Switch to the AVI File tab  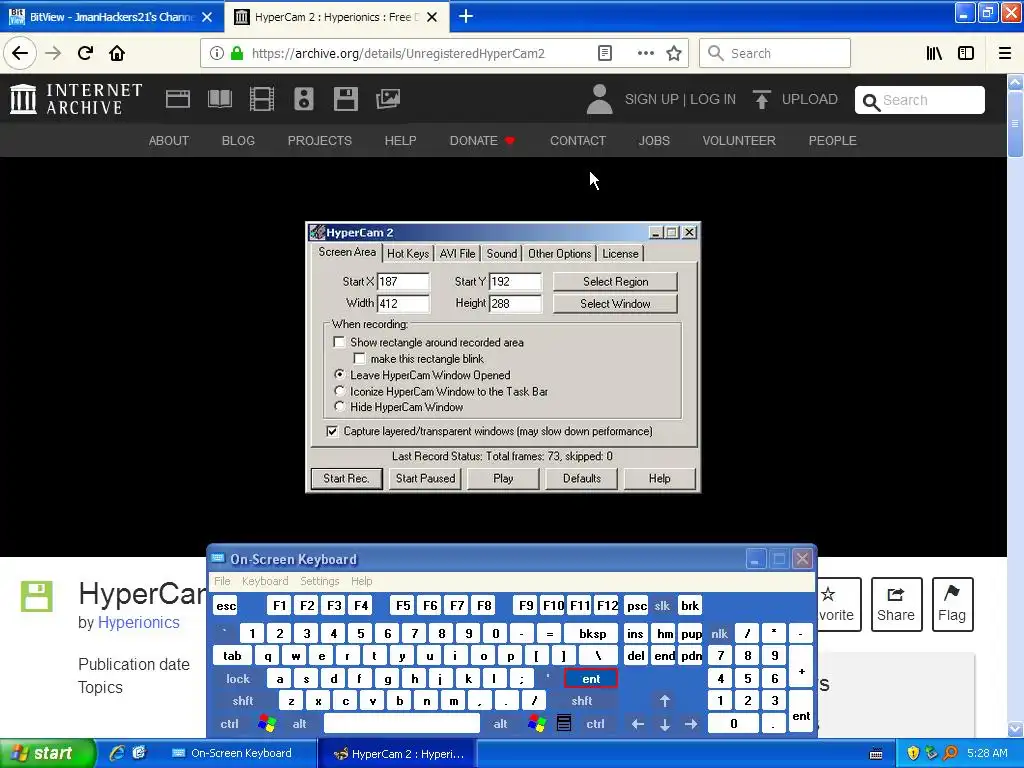point(457,253)
